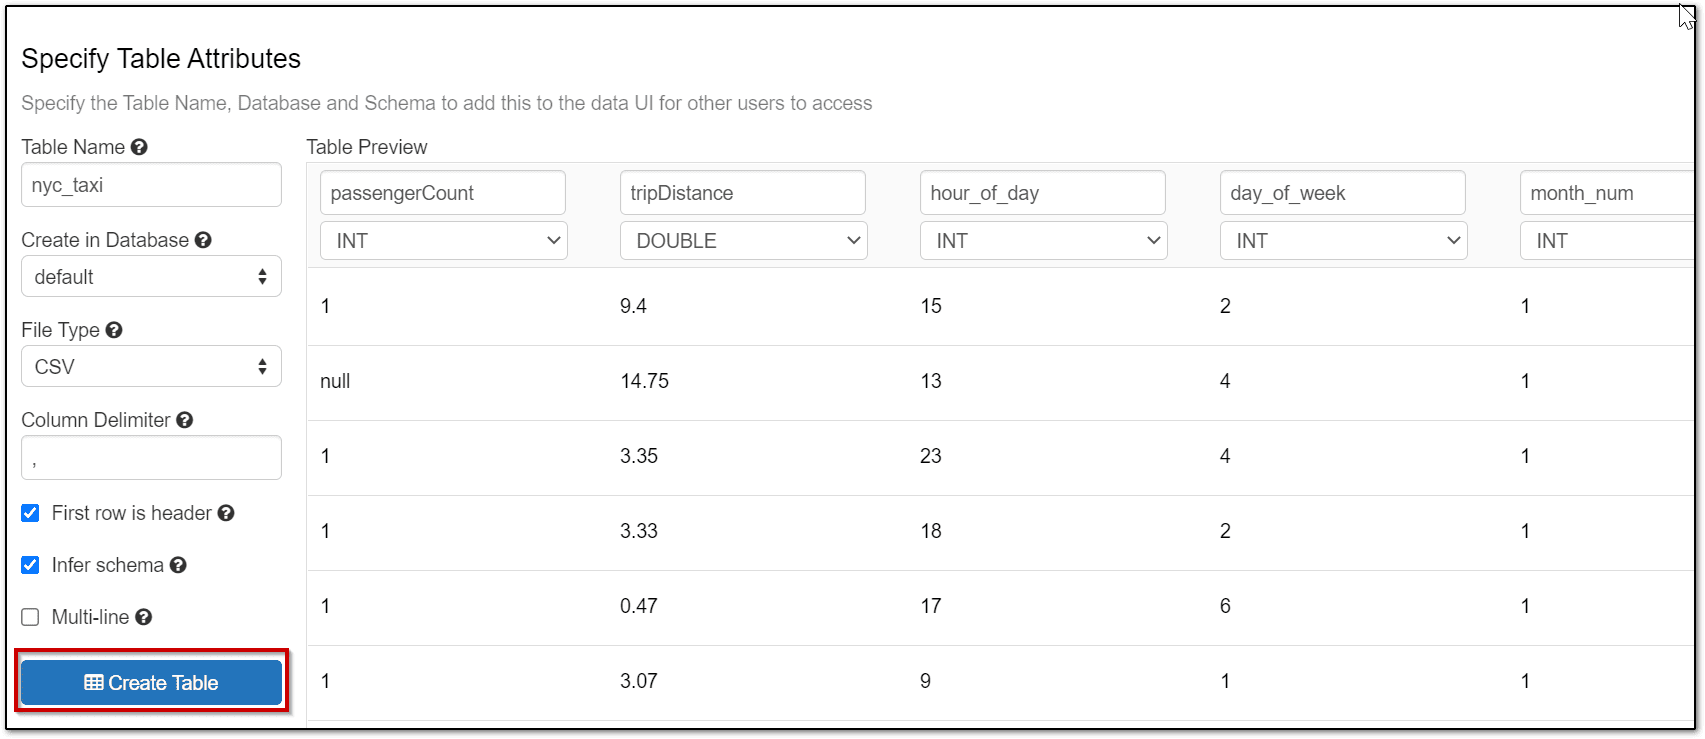Select the tripDistance column name field

click(x=742, y=193)
